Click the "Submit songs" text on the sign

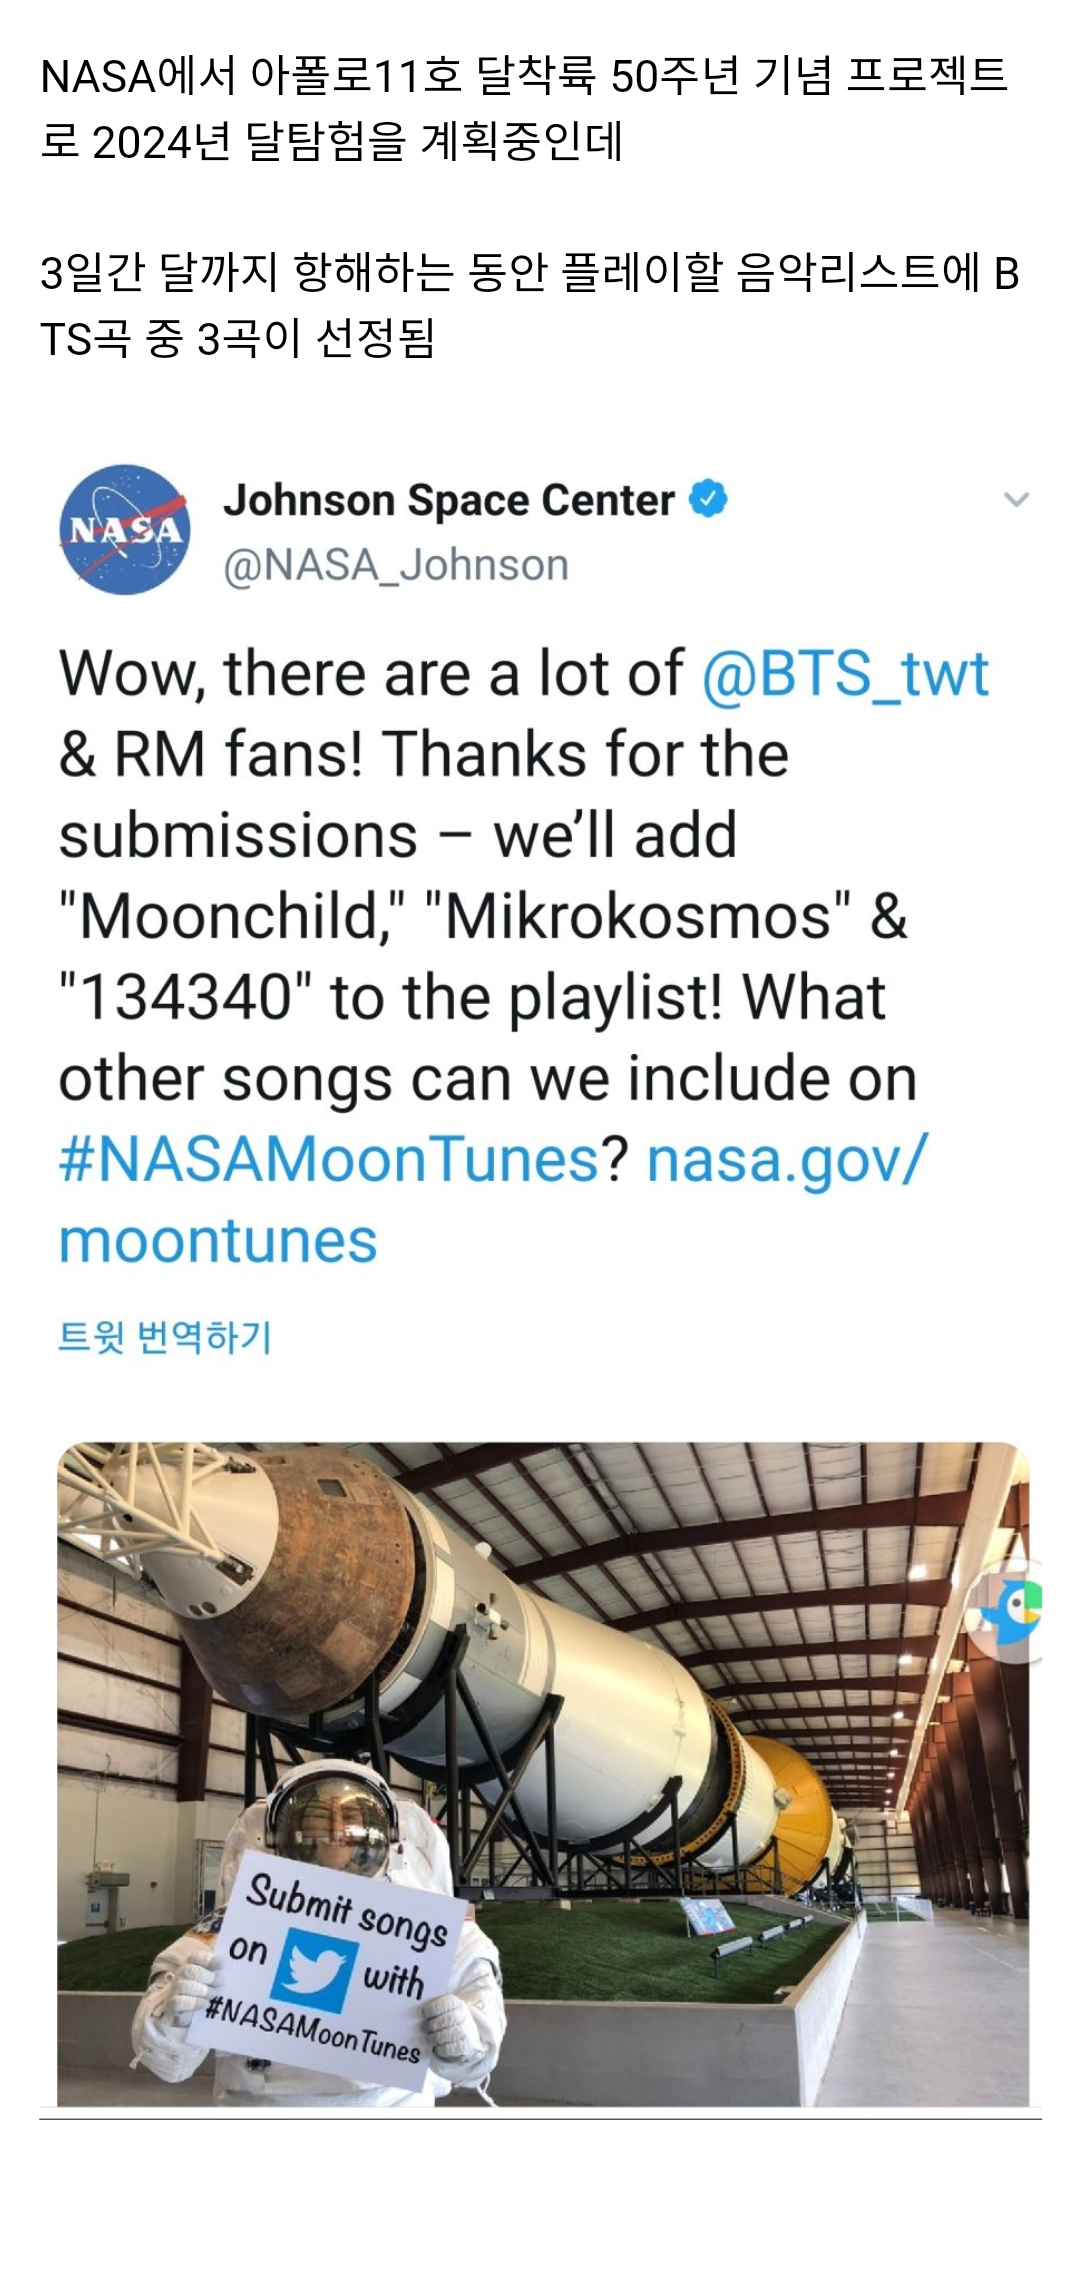(346, 1908)
